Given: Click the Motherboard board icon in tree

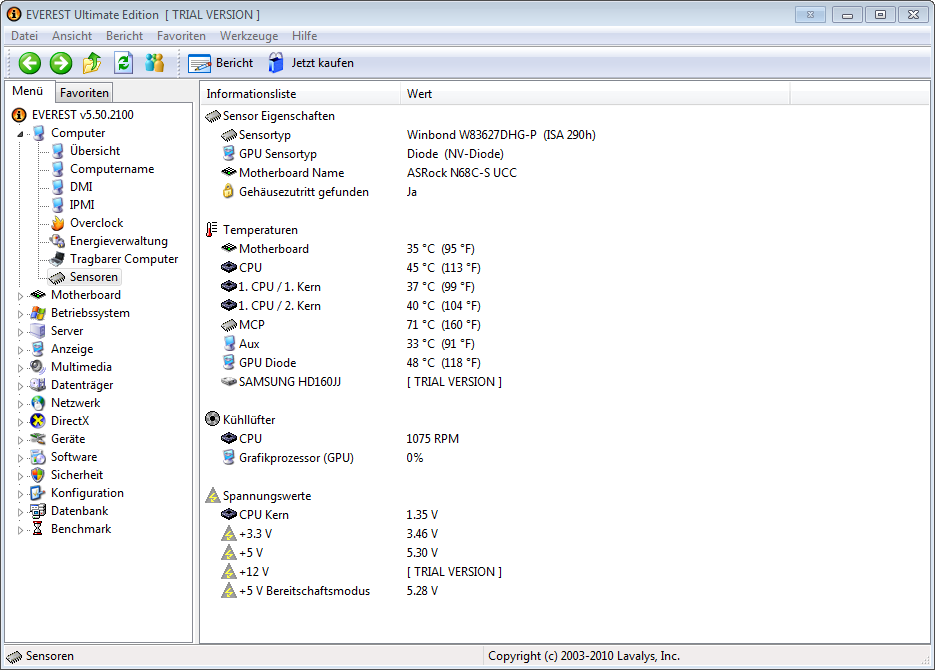Looking at the screenshot, I should [38, 294].
